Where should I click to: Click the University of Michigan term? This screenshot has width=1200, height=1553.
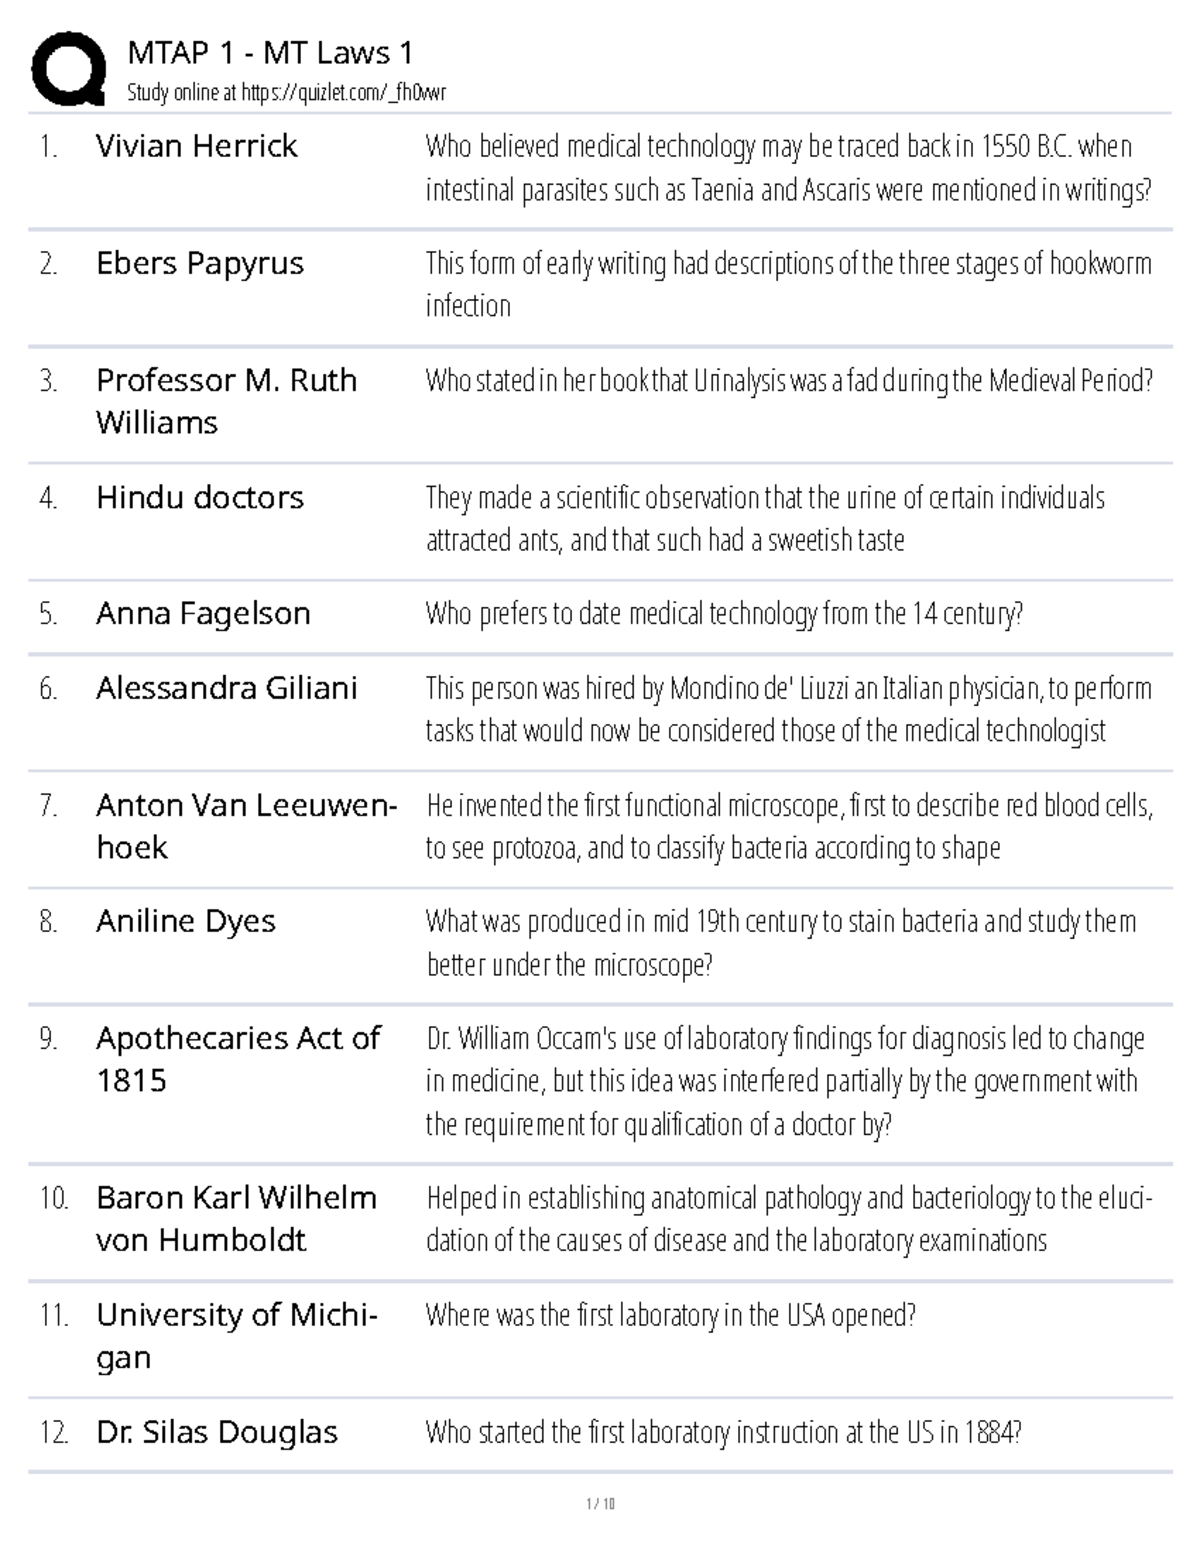[x=236, y=1336]
